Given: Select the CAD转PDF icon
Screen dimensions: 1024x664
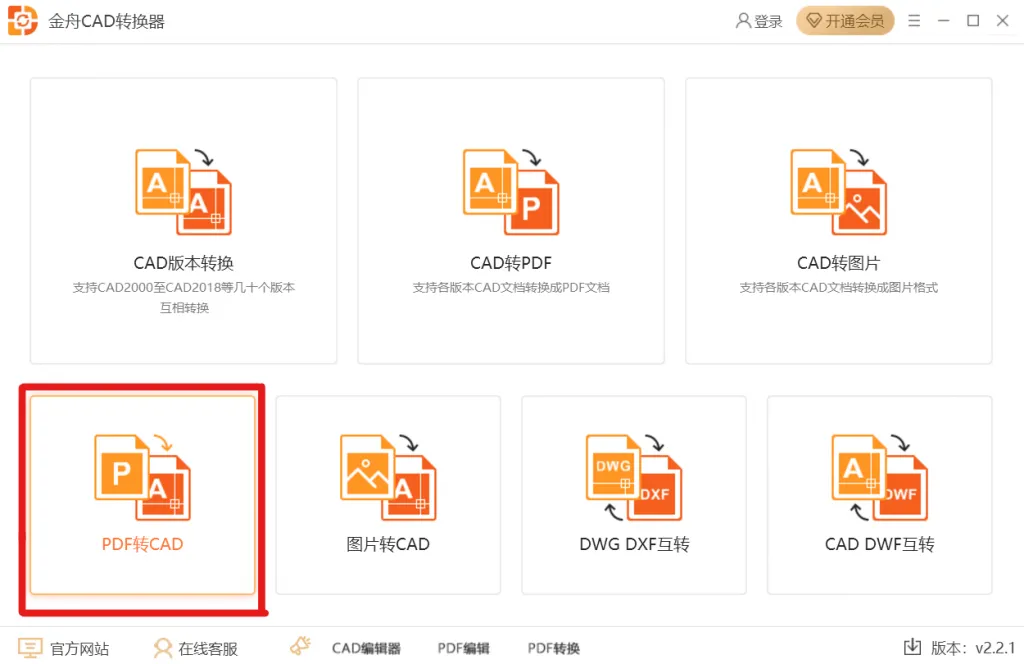Looking at the screenshot, I should pyautogui.click(x=511, y=192).
